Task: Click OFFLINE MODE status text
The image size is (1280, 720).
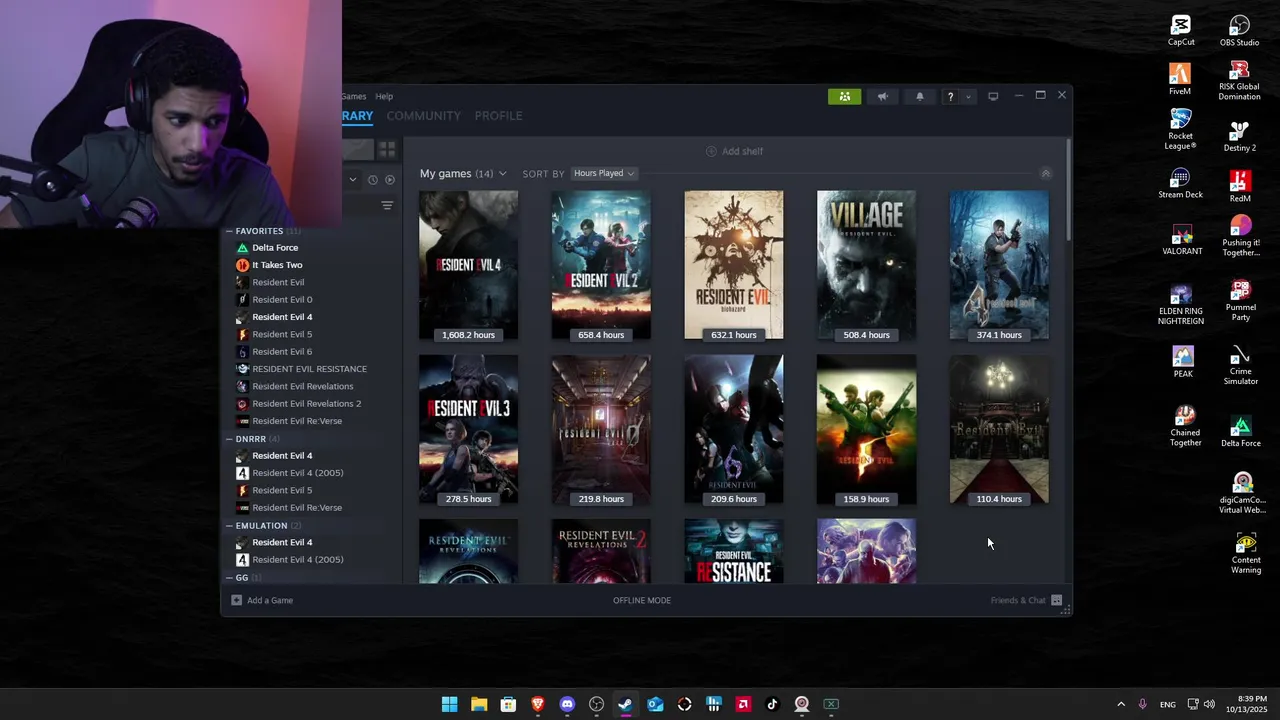Action: pyautogui.click(x=642, y=601)
